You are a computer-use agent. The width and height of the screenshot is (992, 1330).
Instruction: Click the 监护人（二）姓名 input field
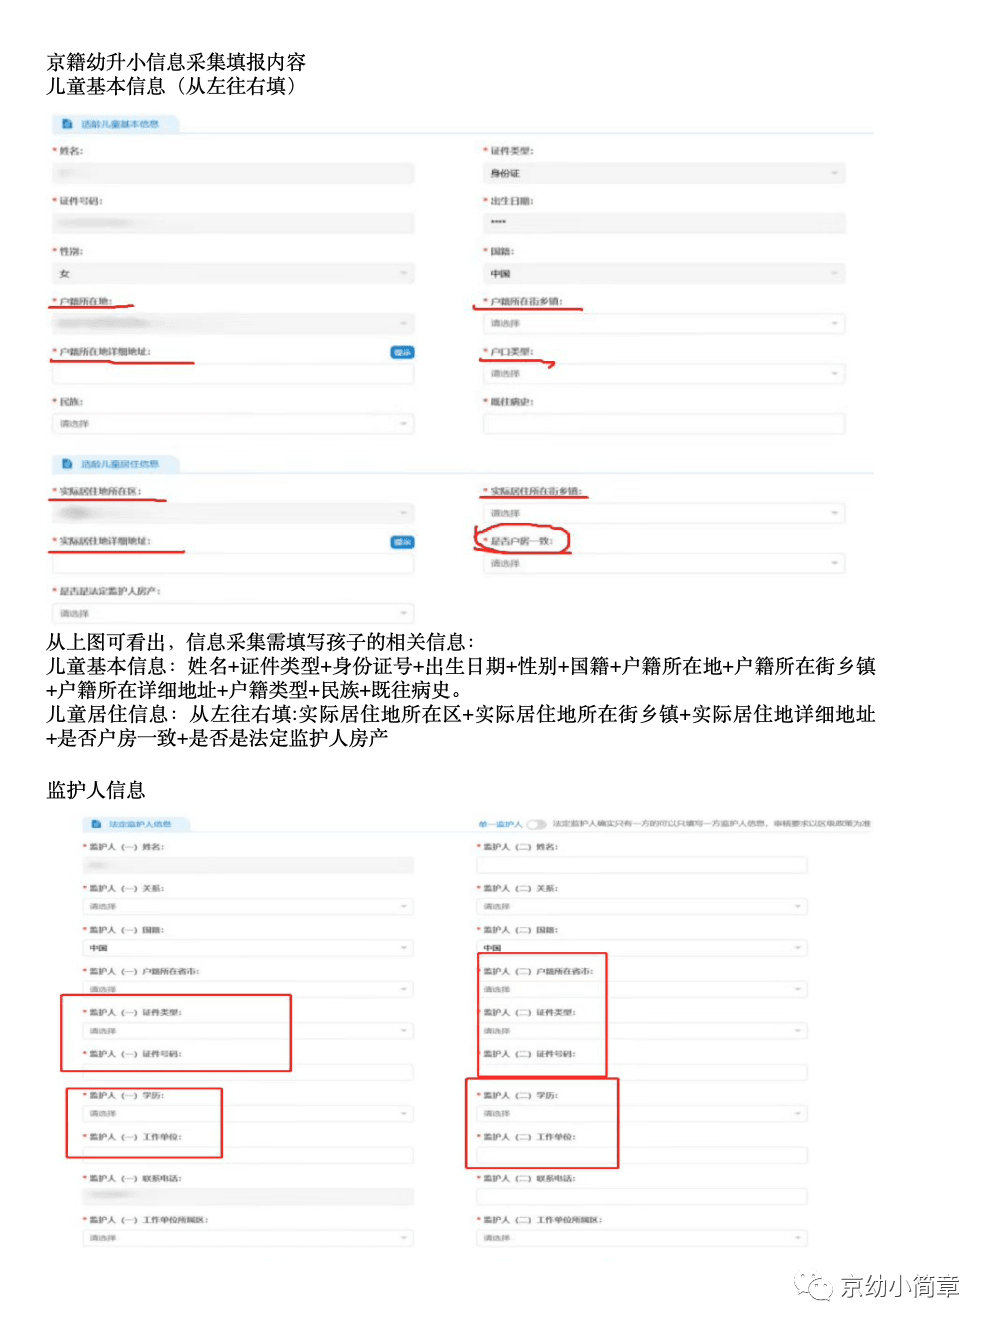coord(642,865)
